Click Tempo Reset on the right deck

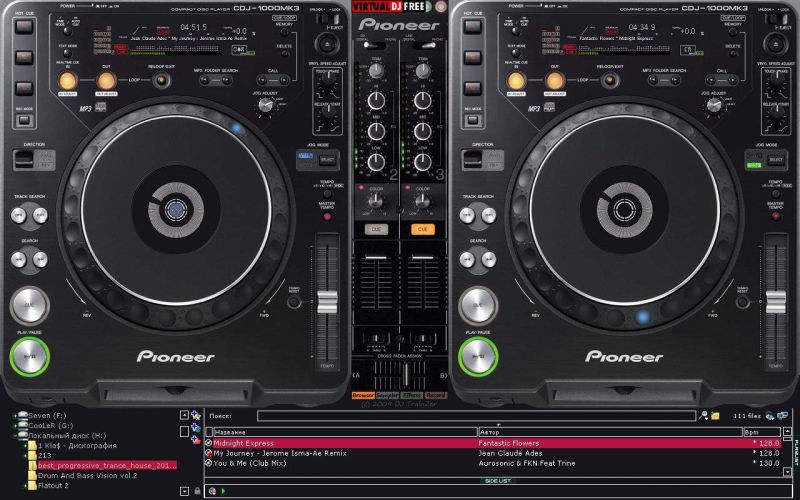tap(741, 301)
